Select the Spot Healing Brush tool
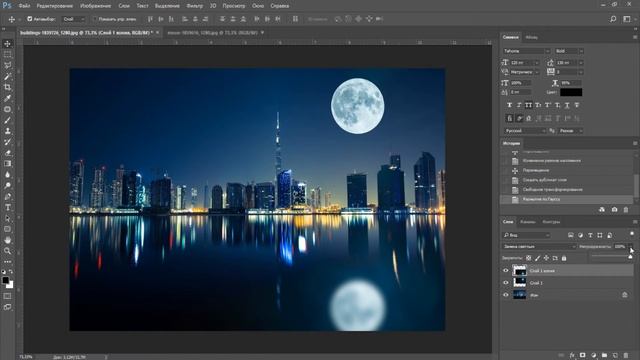This screenshot has height=360, width=640. point(7,109)
